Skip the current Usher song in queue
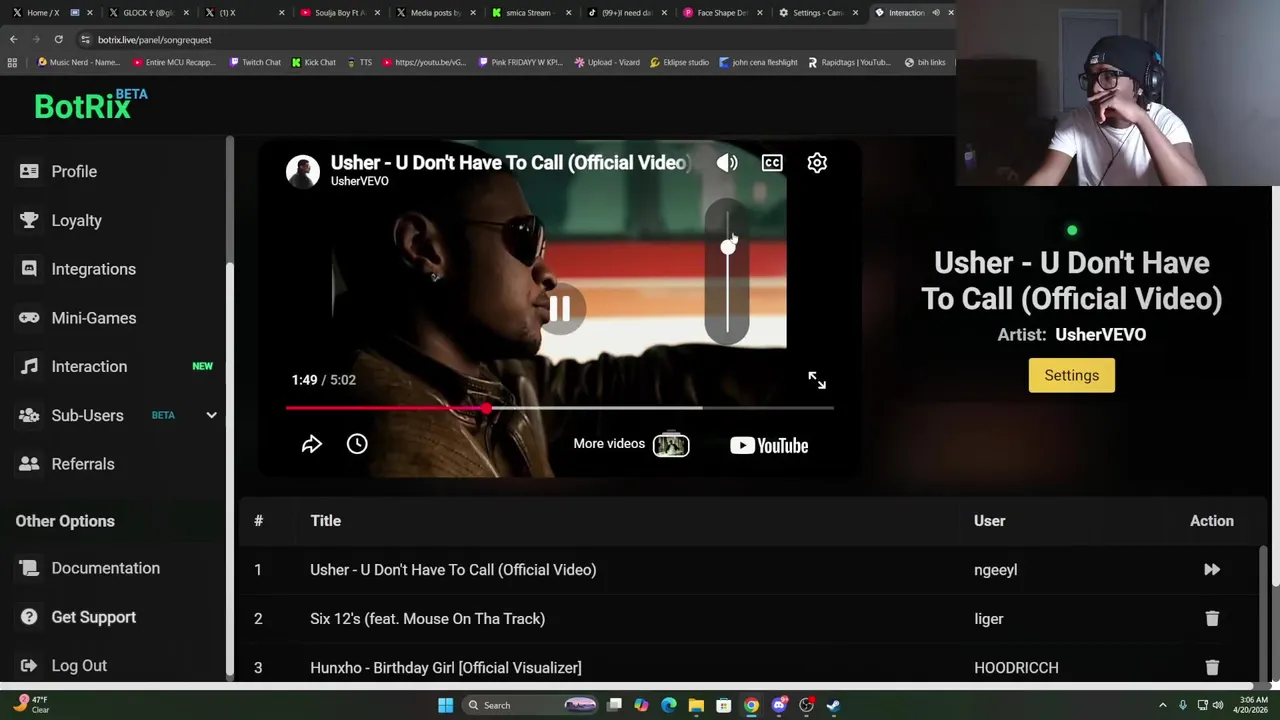Image resolution: width=1280 pixels, height=720 pixels. (1211, 570)
